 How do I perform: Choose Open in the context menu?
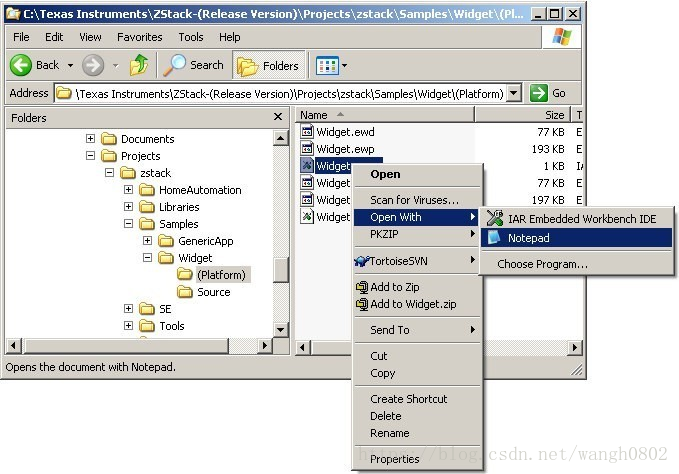[x=418, y=174]
